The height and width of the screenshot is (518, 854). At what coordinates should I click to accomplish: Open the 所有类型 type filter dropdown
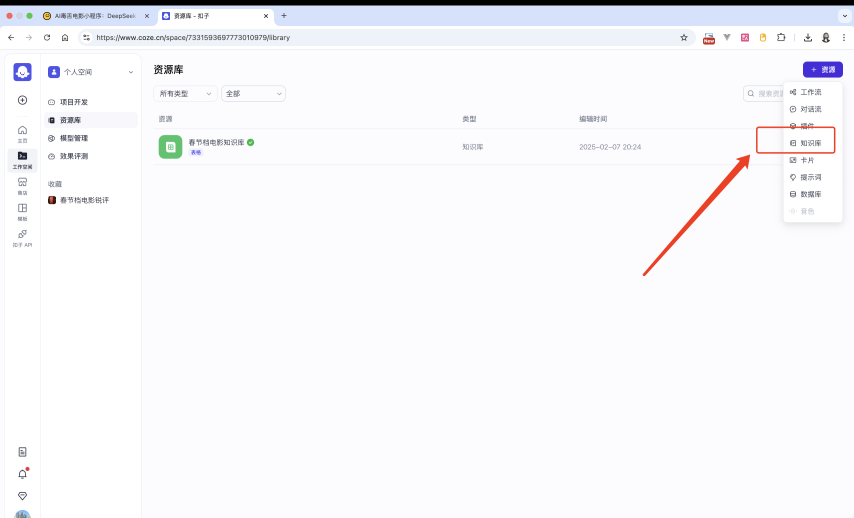click(x=185, y=93)
